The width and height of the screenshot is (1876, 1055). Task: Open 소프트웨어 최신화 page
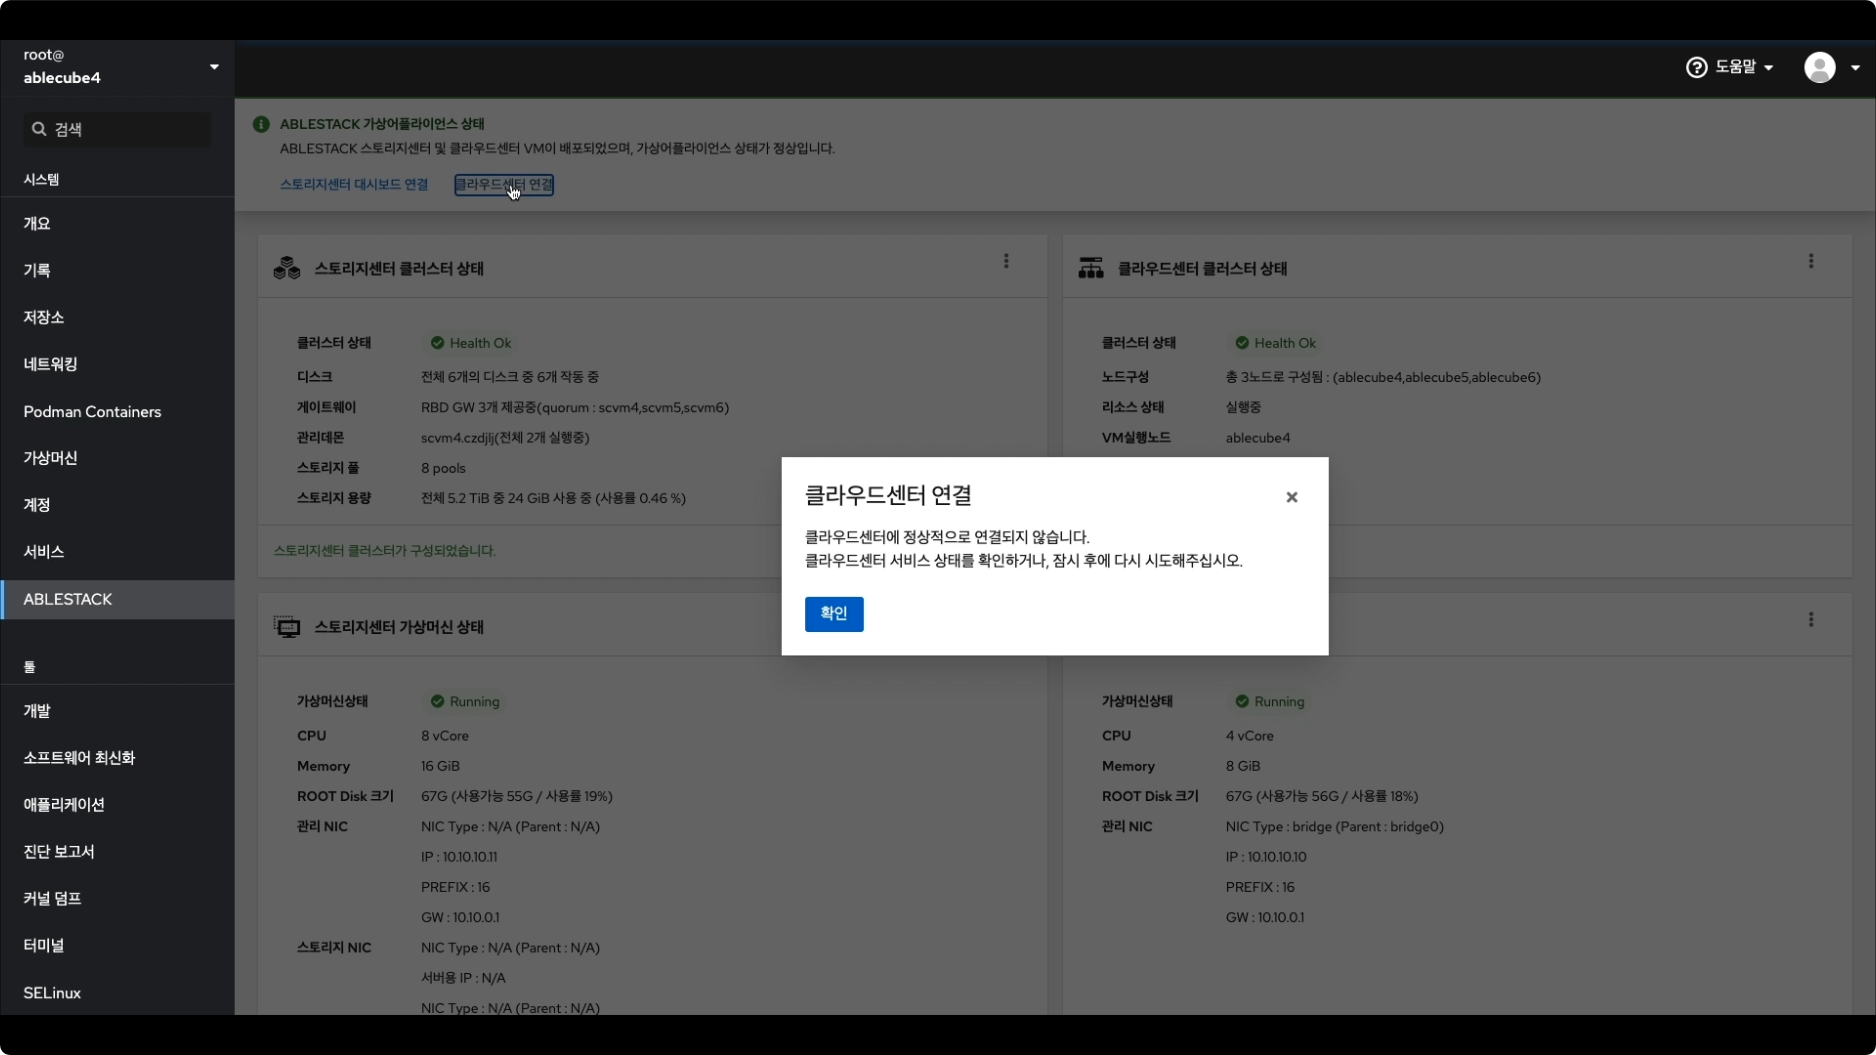117,757
